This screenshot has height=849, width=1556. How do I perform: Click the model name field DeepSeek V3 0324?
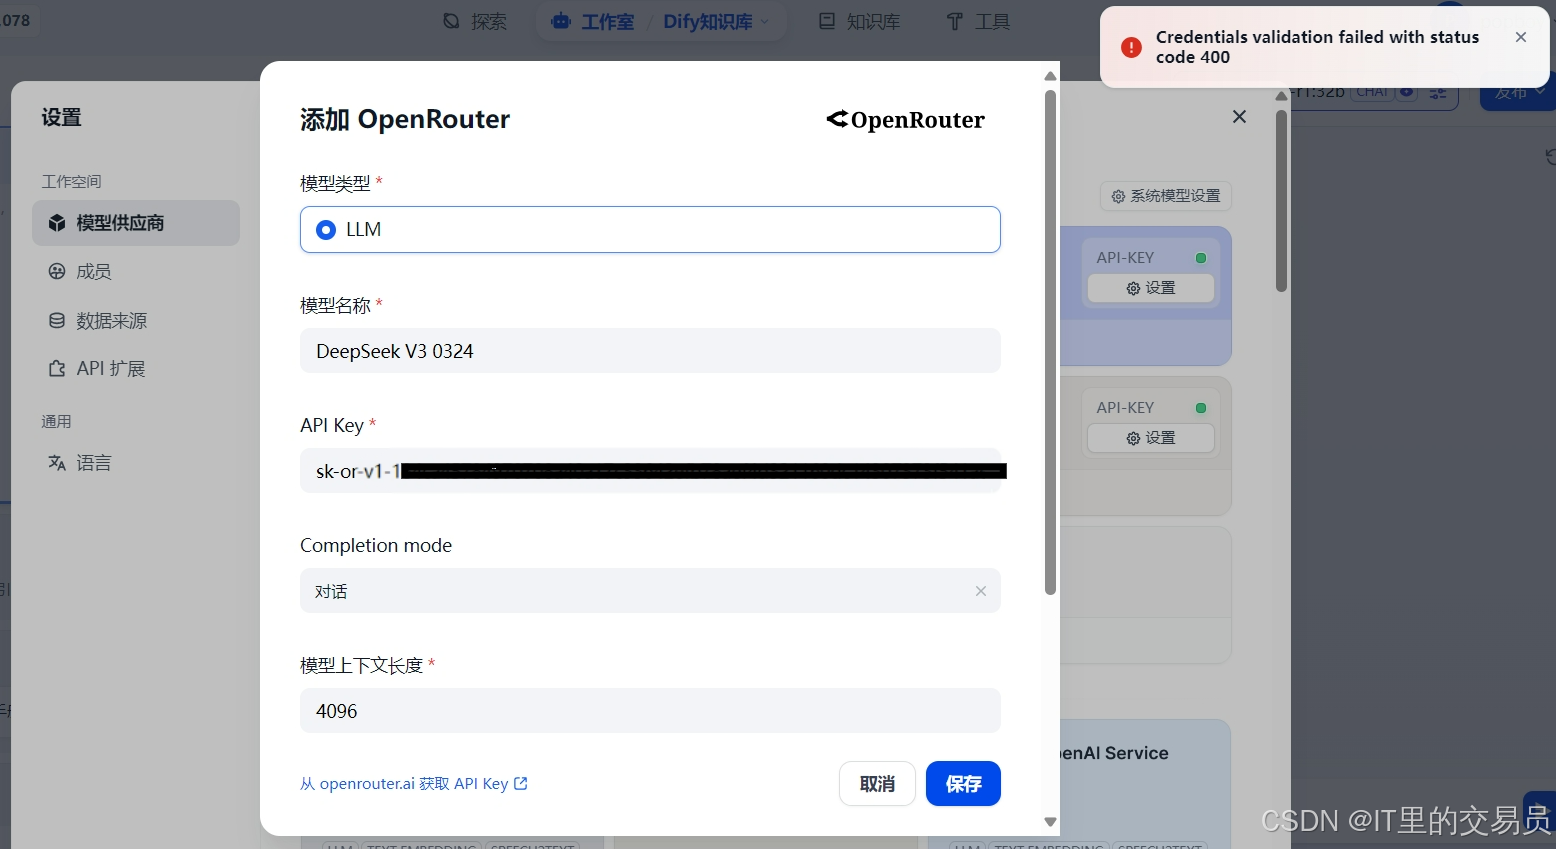(650, 351)
